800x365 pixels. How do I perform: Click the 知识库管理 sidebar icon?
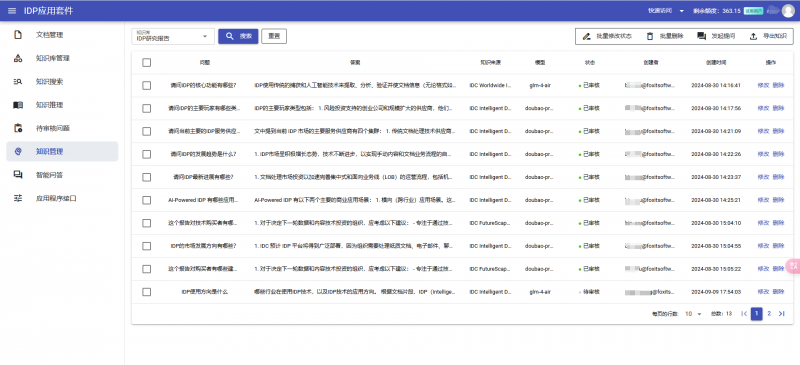[18, 58]
